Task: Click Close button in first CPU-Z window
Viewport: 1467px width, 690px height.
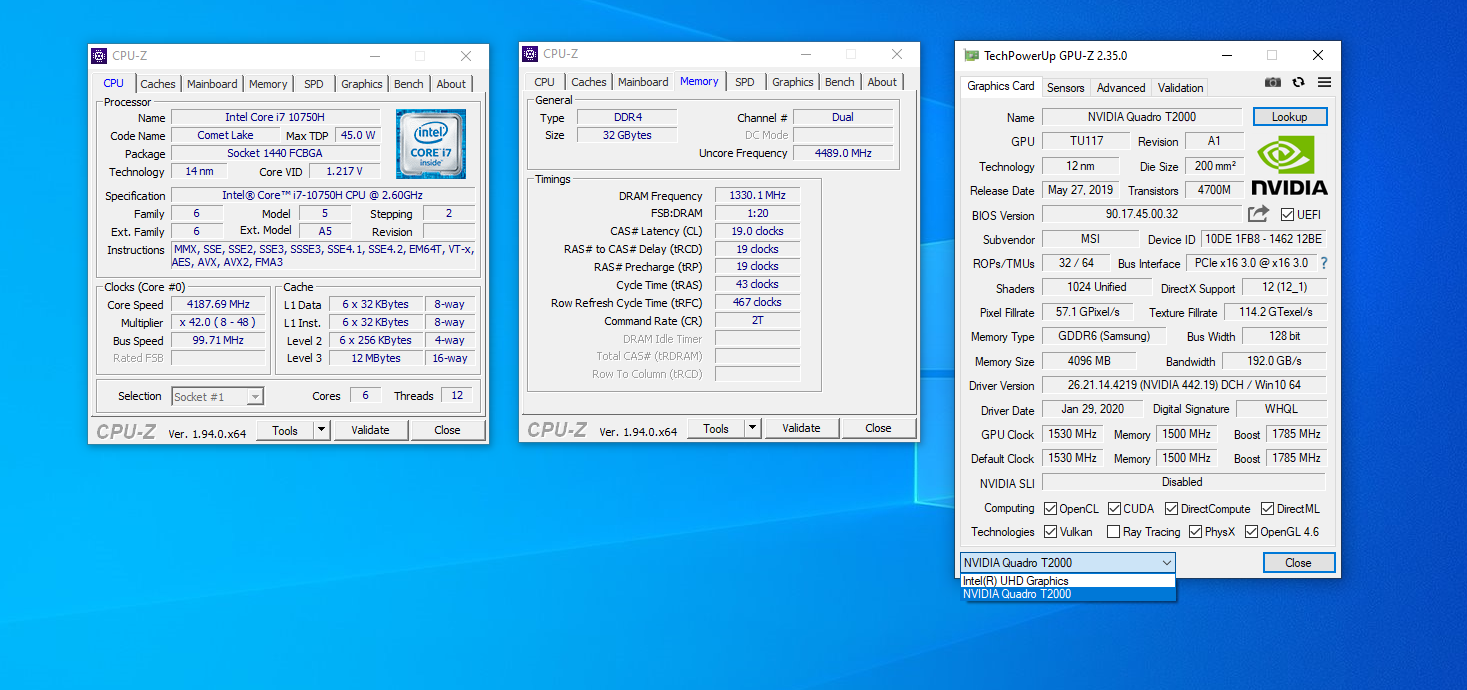Action: coord(447,430)
